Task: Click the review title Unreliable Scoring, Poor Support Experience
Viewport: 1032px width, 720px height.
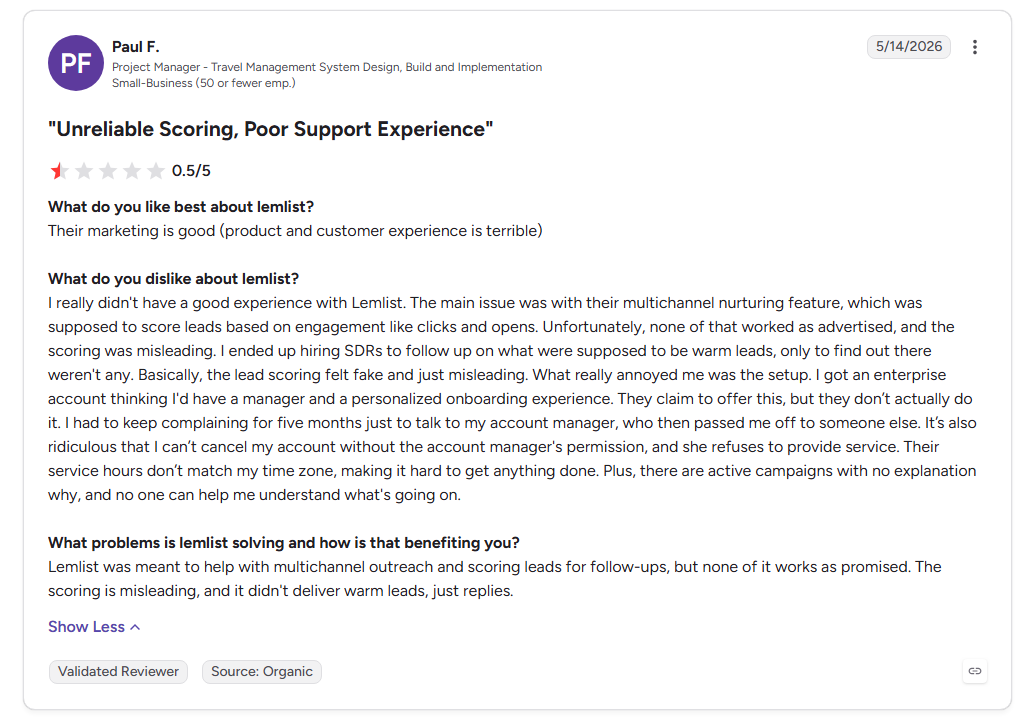Action: coord(271,129)
